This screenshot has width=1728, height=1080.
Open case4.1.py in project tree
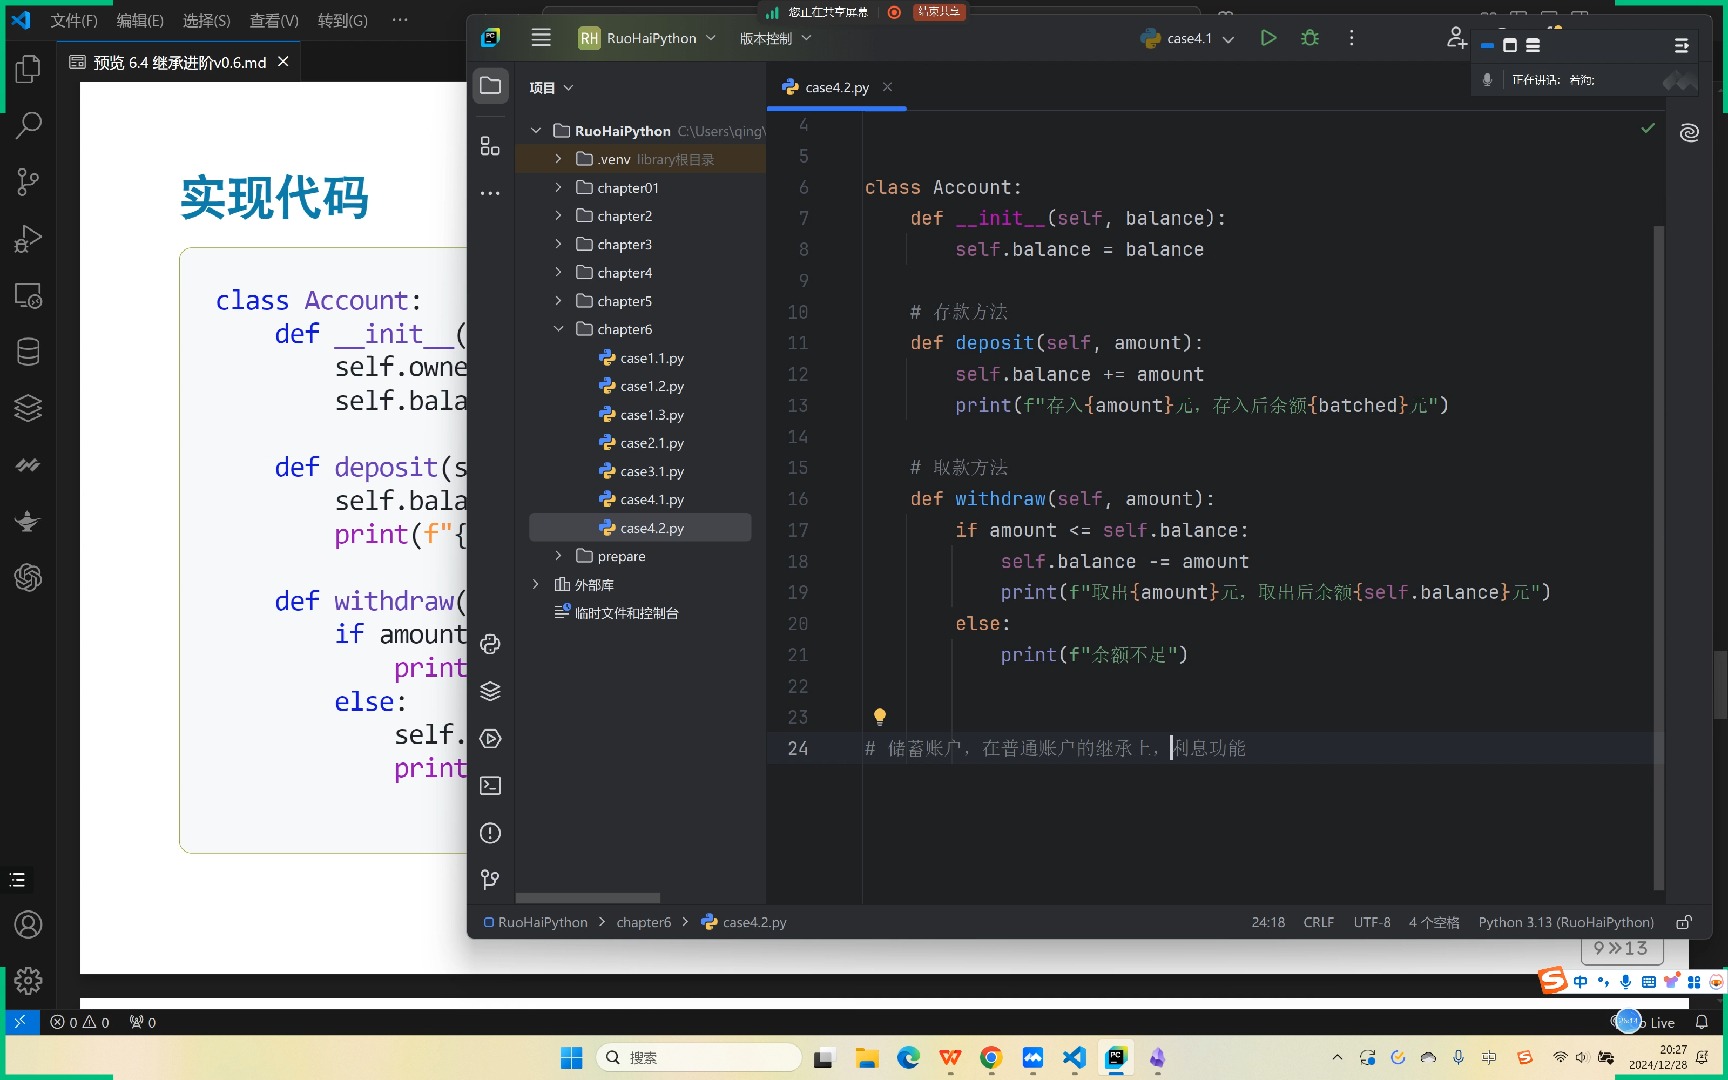[641, 500]
